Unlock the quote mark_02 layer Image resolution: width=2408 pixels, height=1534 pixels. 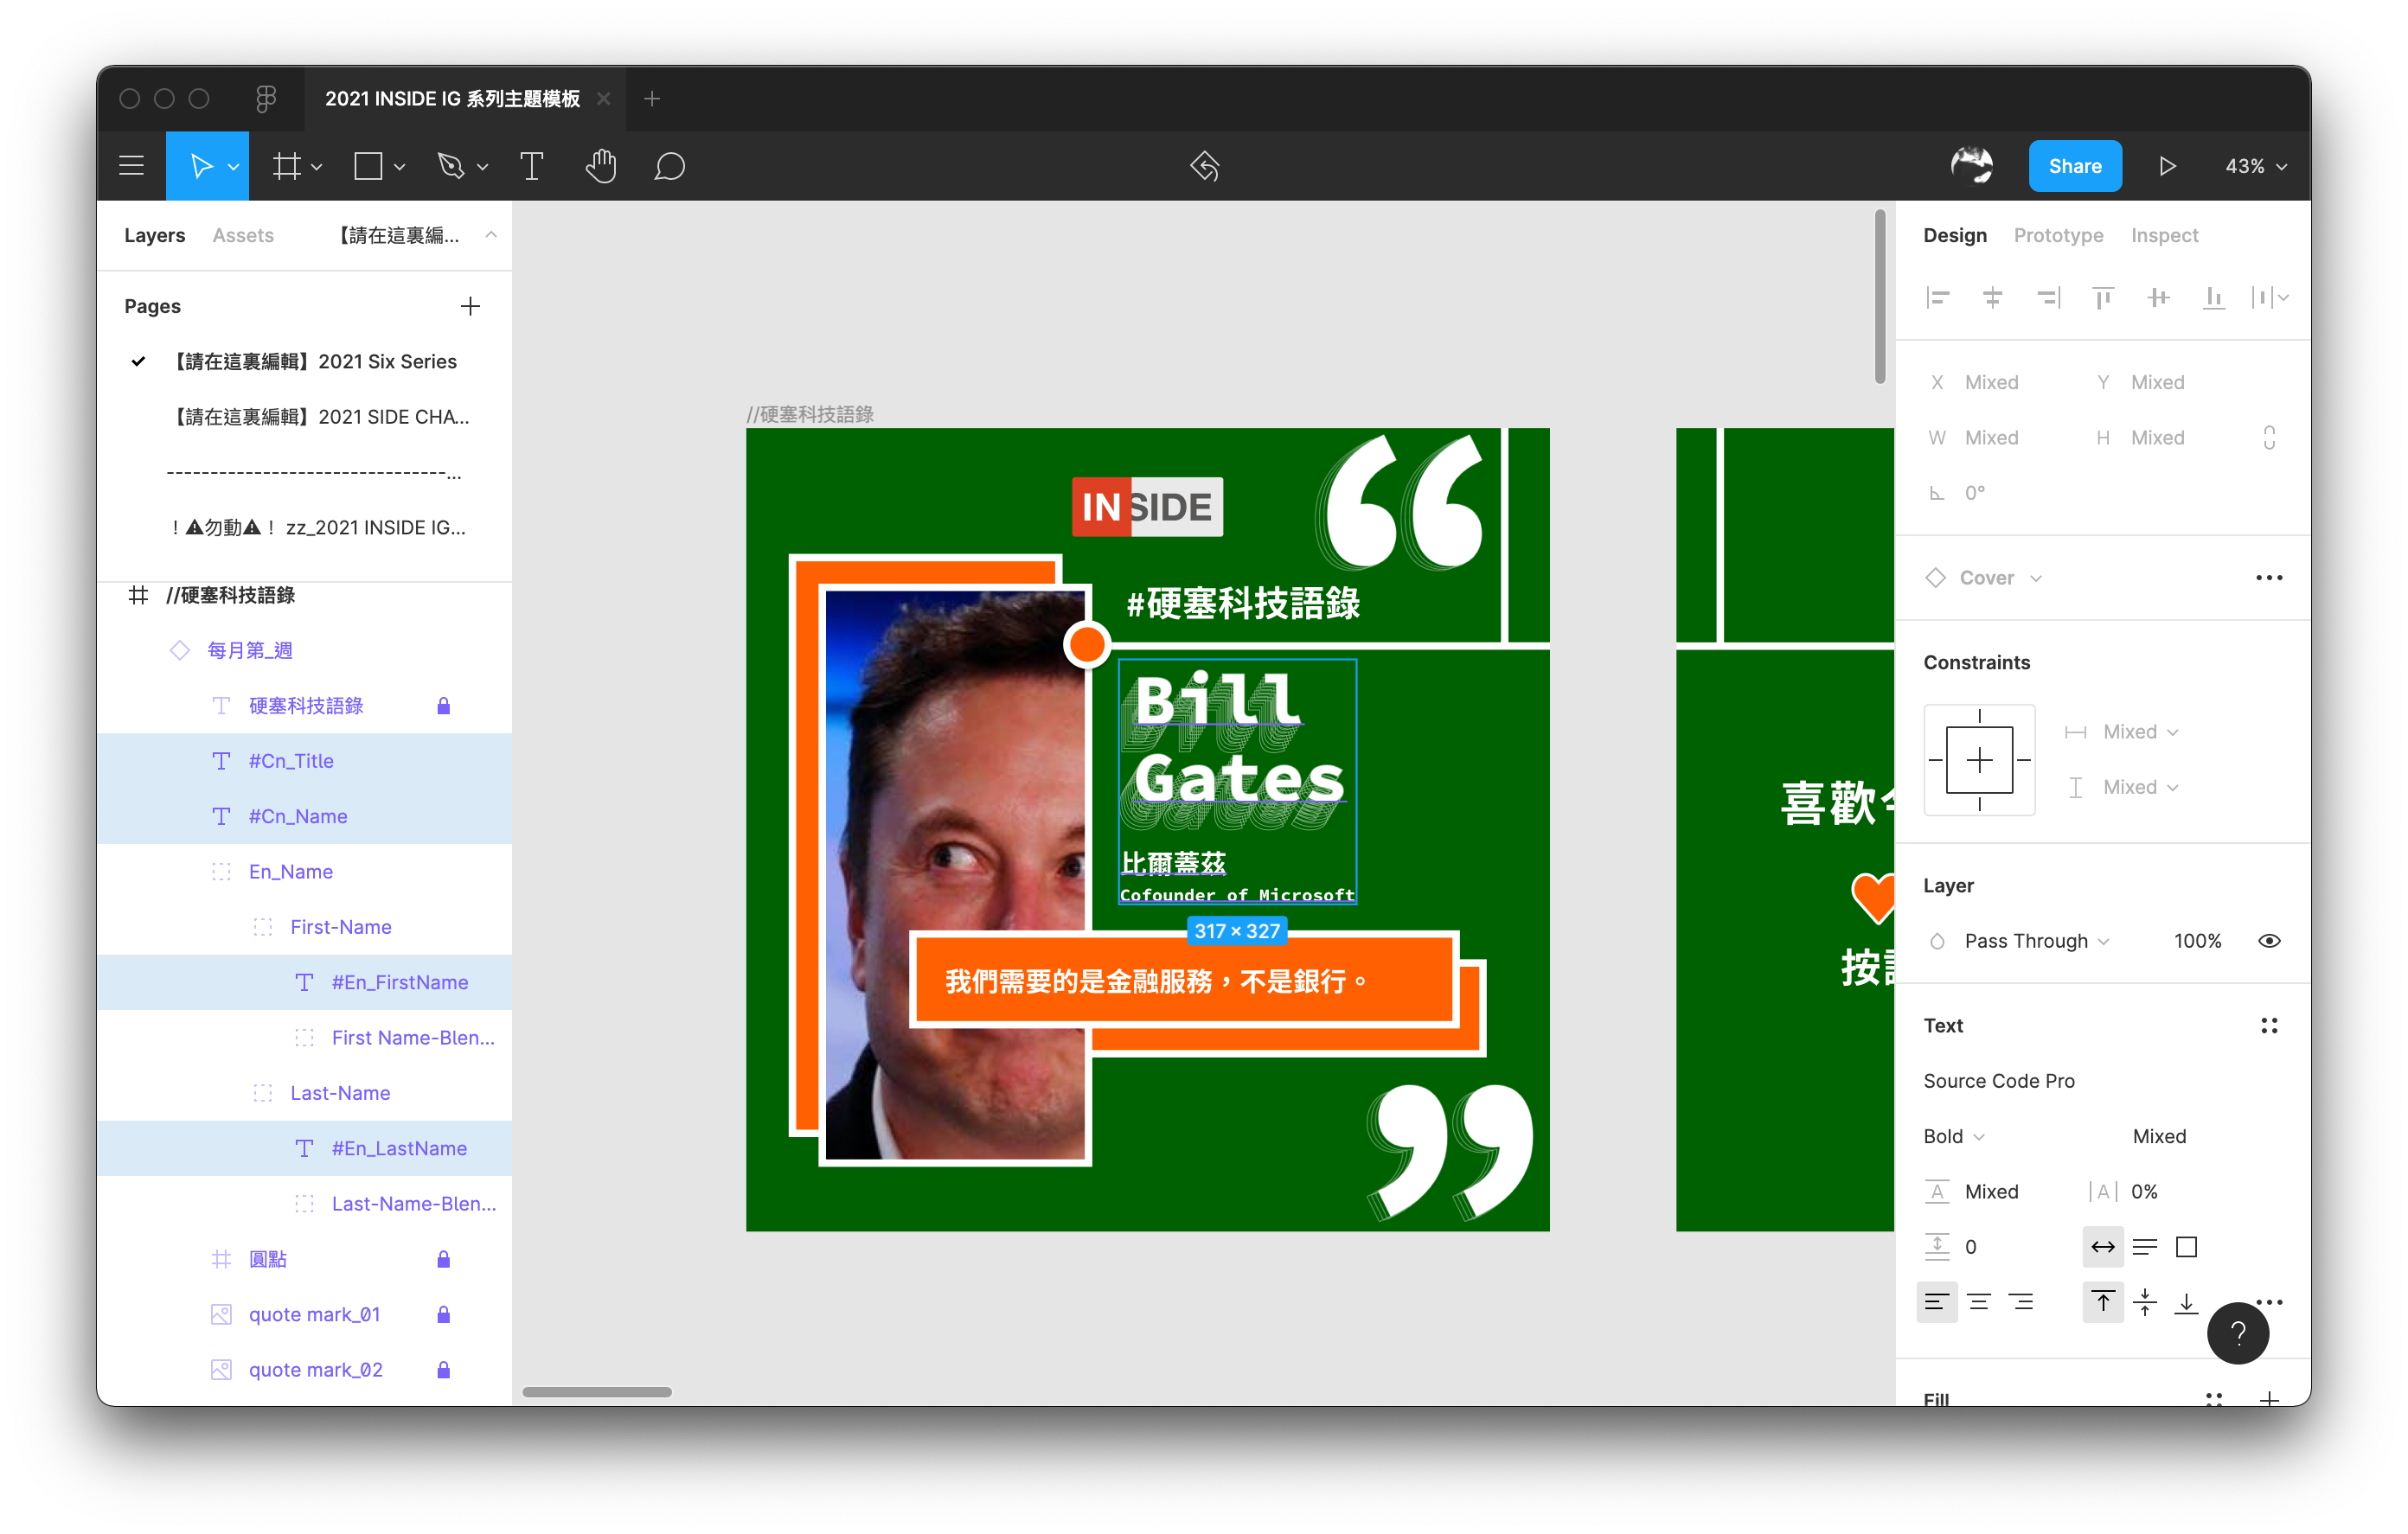tap(443, 1370)
